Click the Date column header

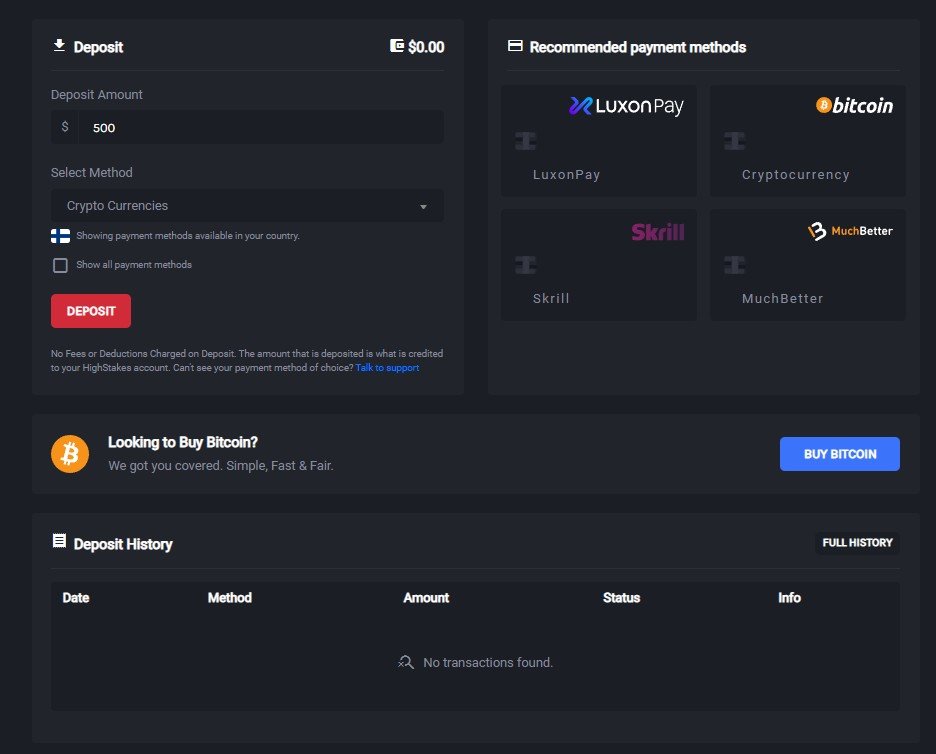click(76, 598)
